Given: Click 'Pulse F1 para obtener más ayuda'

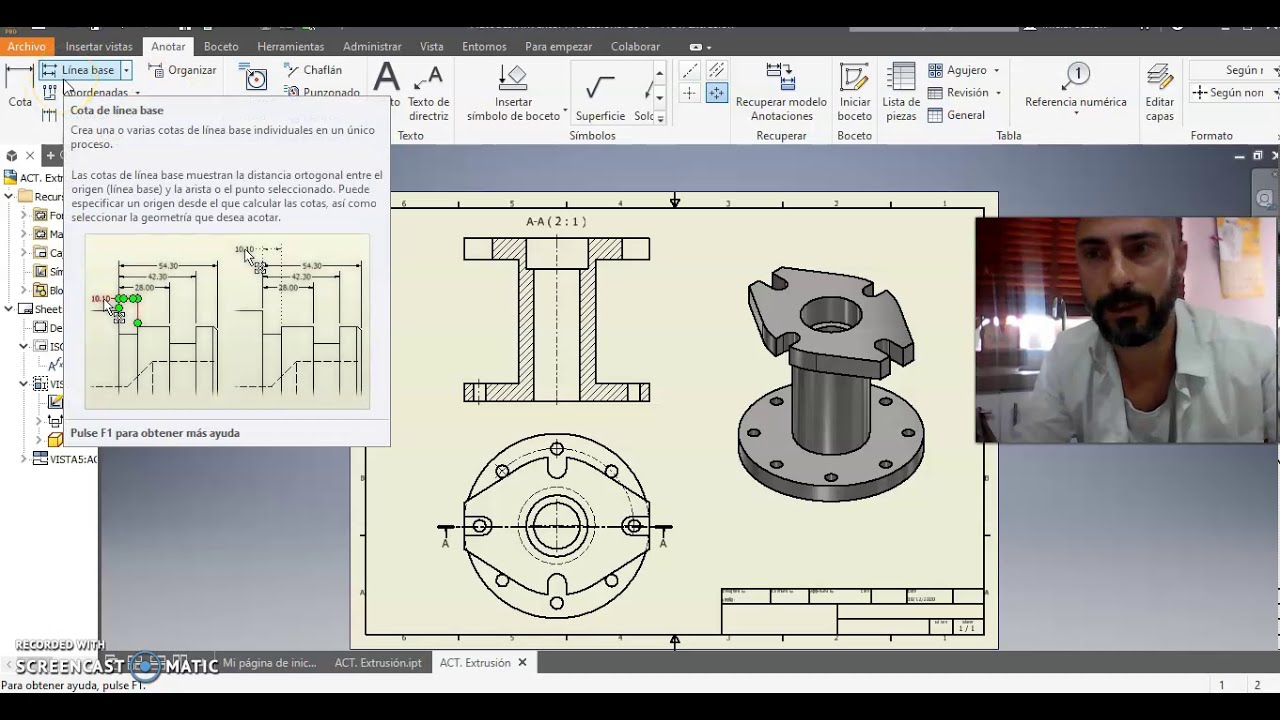Looking at the screenshot, I should click(x=155, y=433).
